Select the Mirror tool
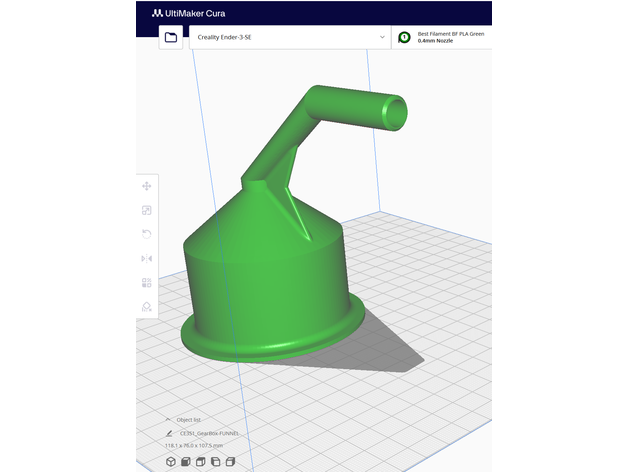This screenshot has height=472, width=628. pyautogui.click(x=147, y=258)
